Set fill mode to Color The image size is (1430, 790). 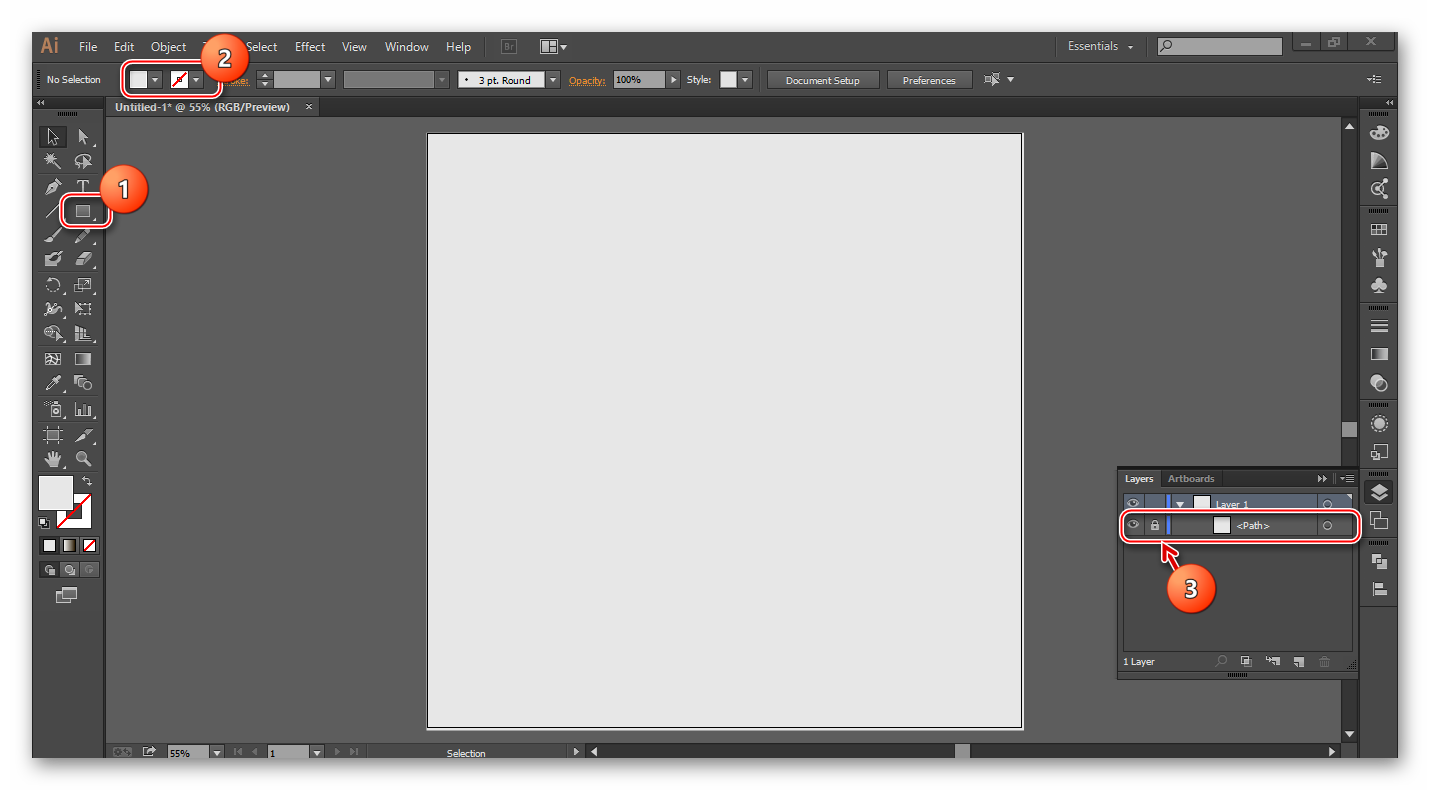point(49,545)
